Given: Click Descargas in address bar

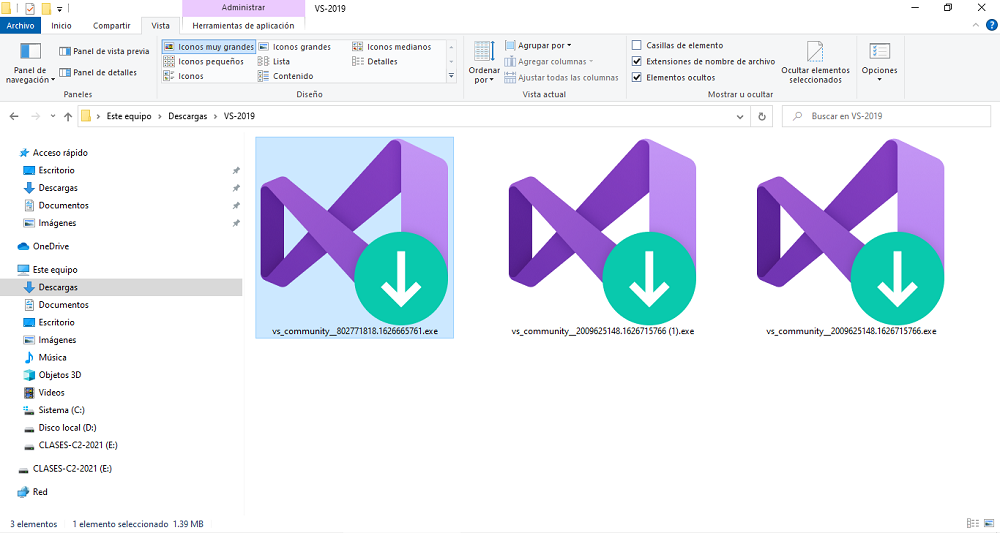Looking at the screenshot, I should [188, 116].
